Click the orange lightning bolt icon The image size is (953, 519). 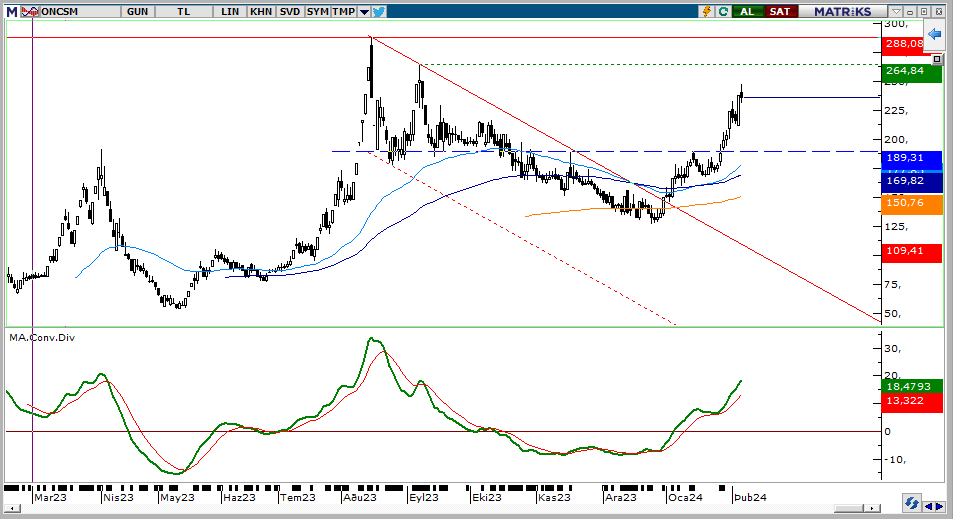[706, 12]
